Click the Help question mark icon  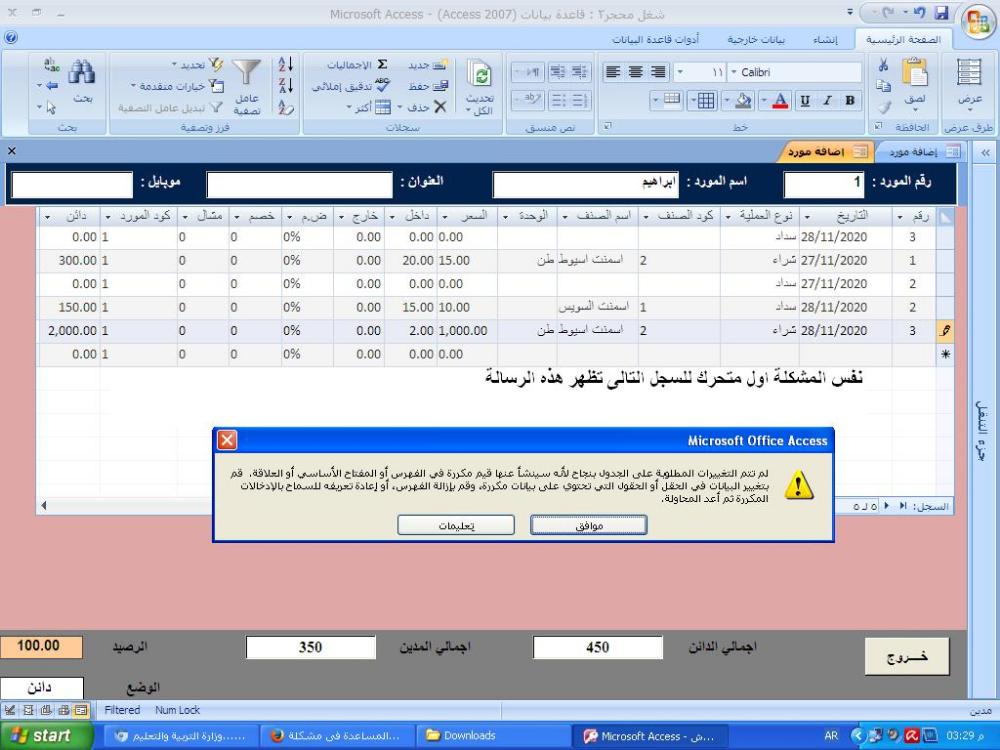[x=11, y=38]
